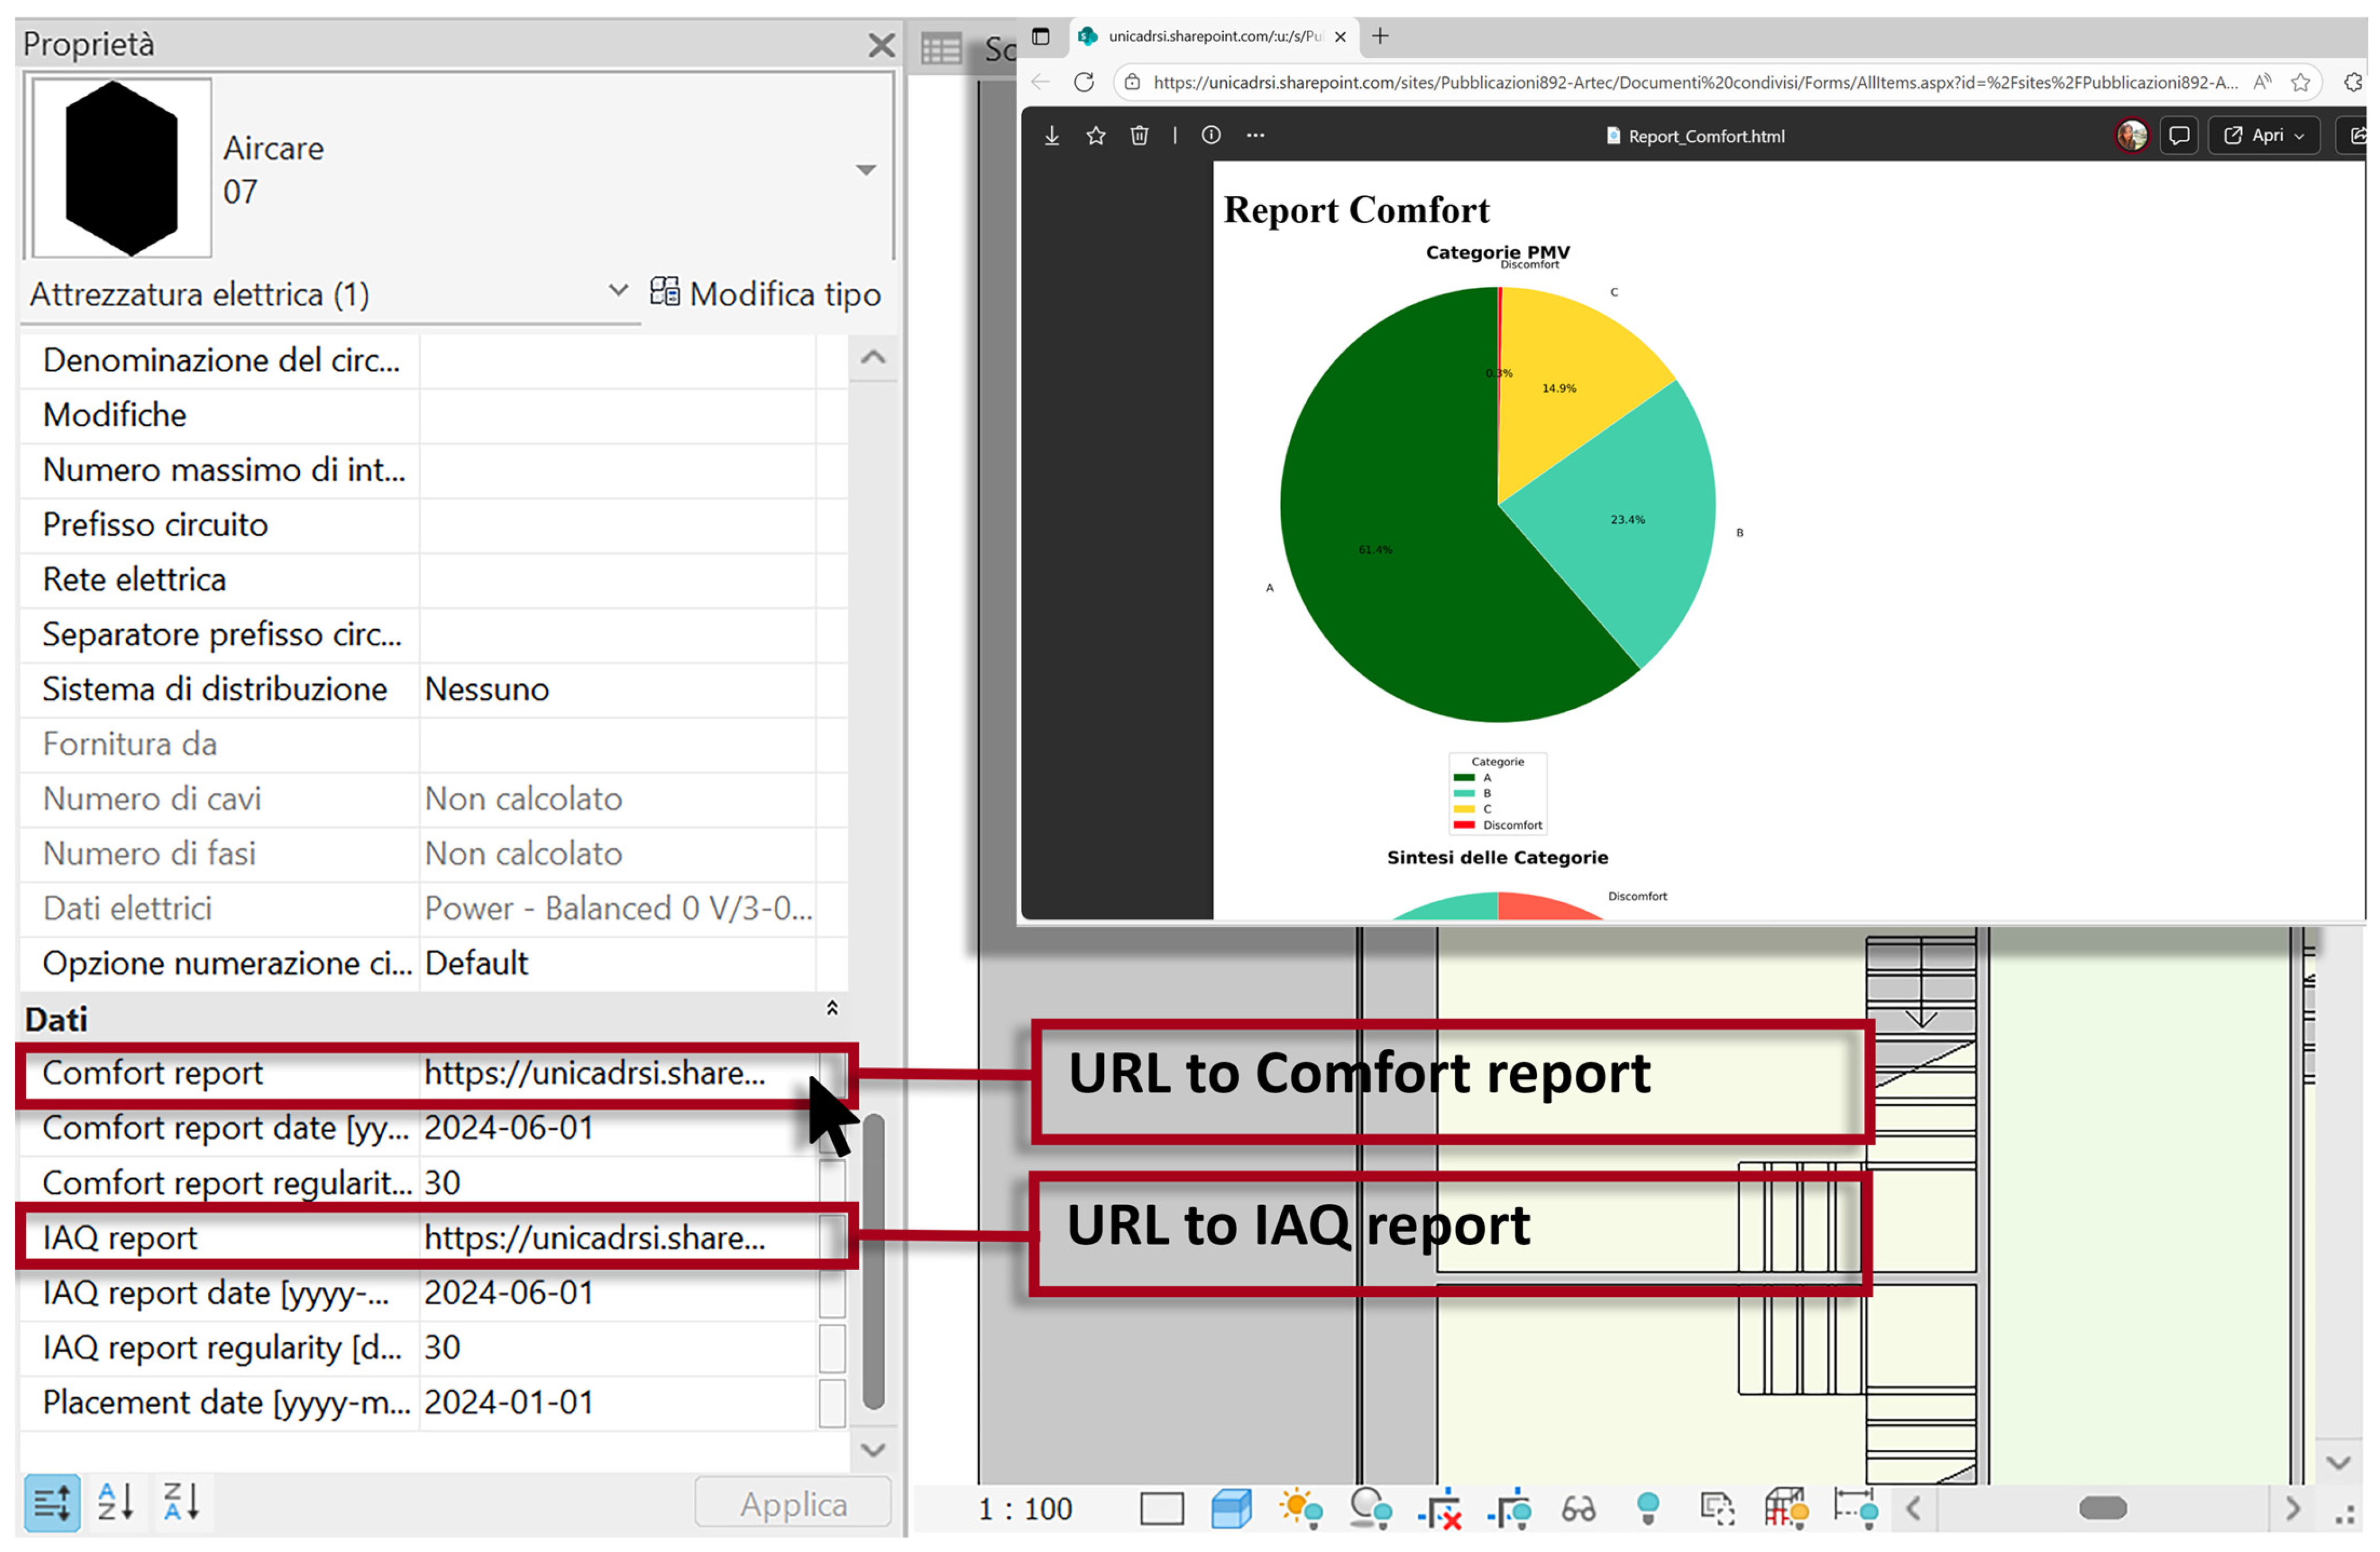Toggle checkbox beside Placement date
The height and width of the screenshot is (1552, 2380).
click(x=832, y=1402)
